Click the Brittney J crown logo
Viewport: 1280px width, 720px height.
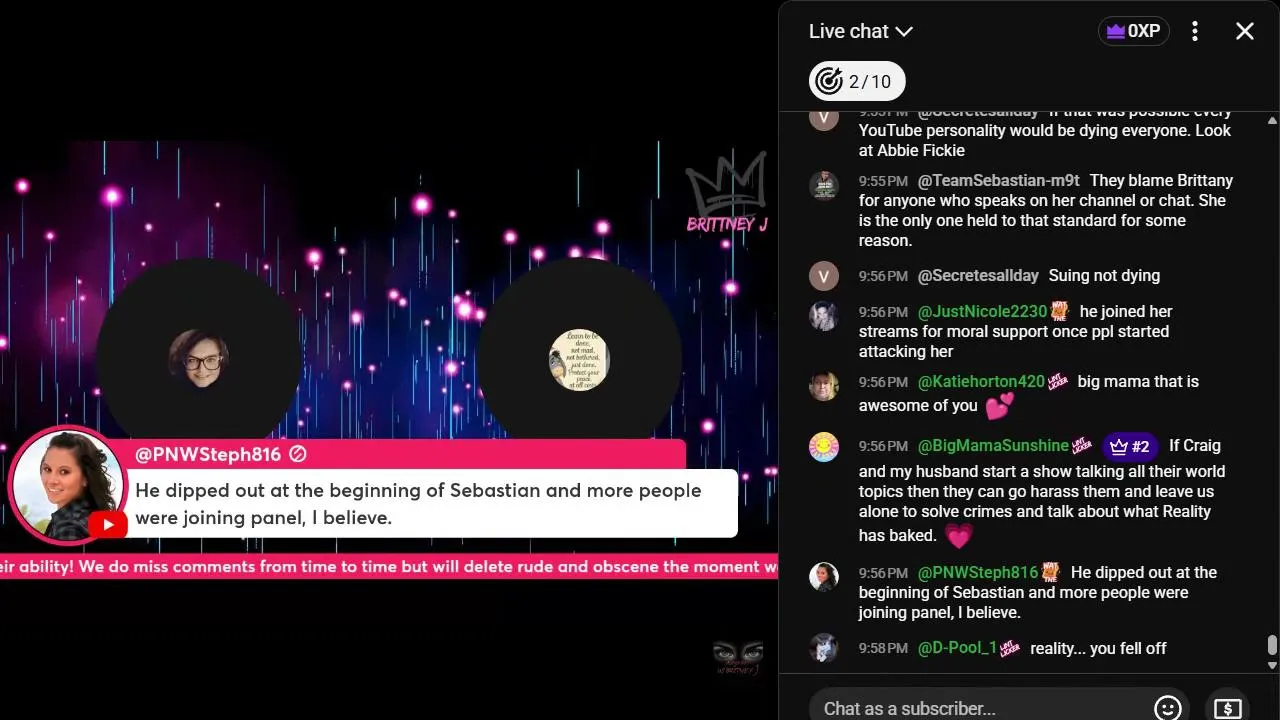(727, 192)
